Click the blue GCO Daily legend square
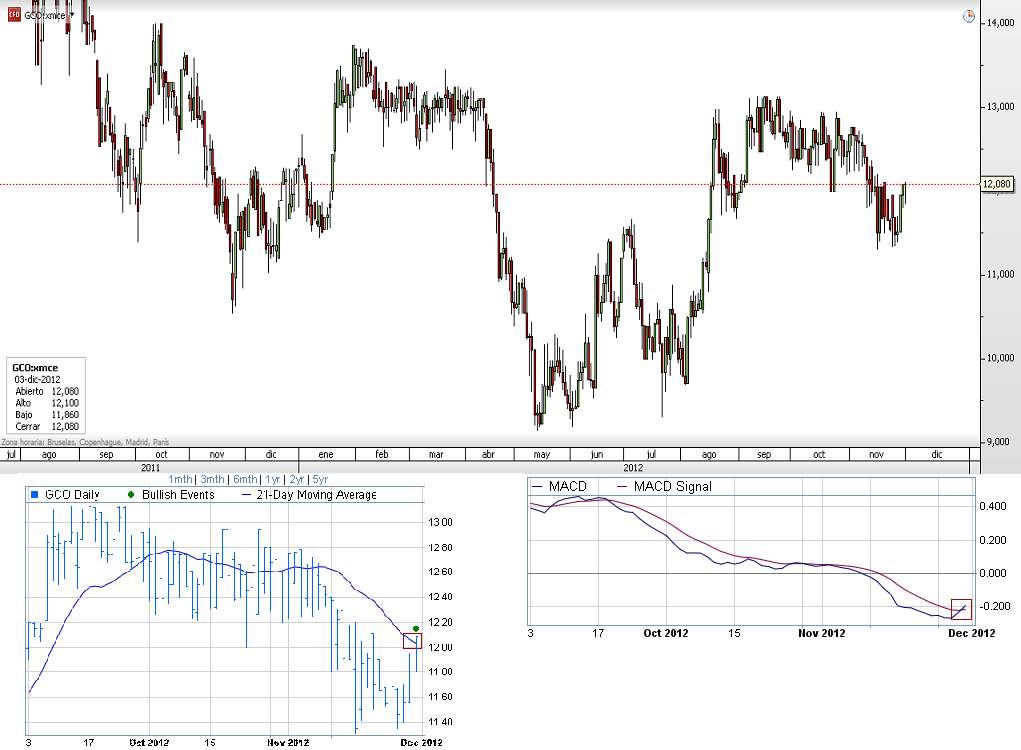Image resolution: width=1021 pixels, height=750 pixels. pos(35,495)
